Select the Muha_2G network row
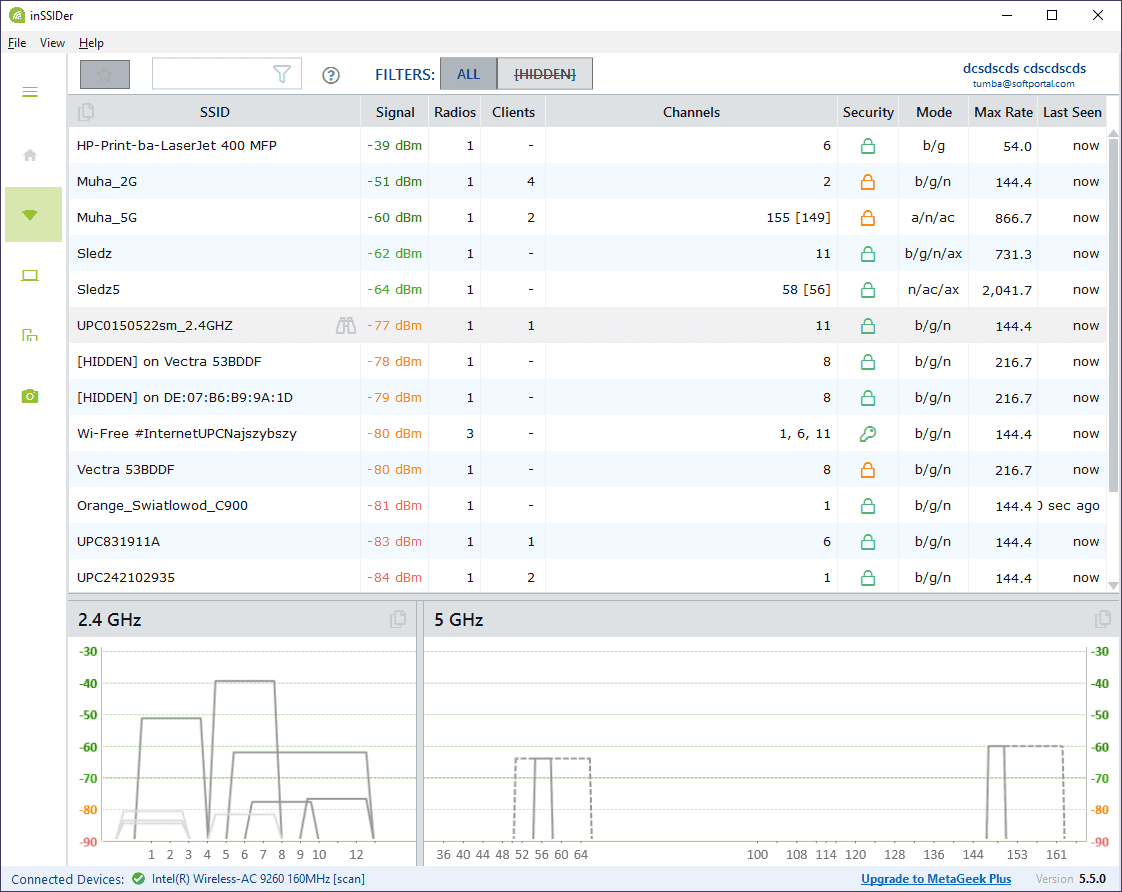Viewport: 1122px width, 892px height. coord(587,182)
